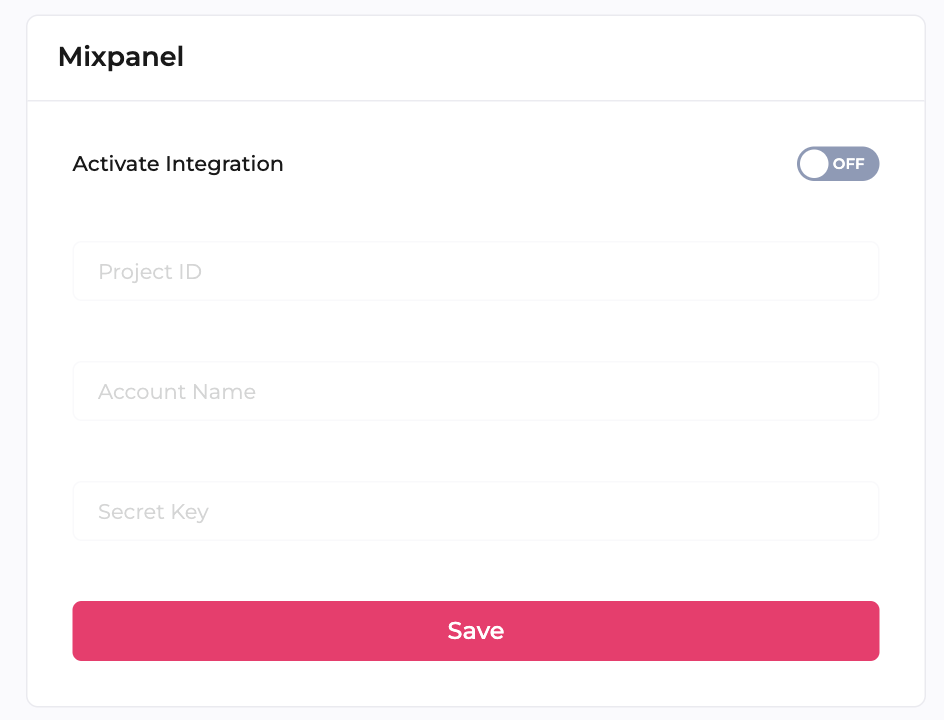Click the Secret Key placeholder text

coord(153,512)
